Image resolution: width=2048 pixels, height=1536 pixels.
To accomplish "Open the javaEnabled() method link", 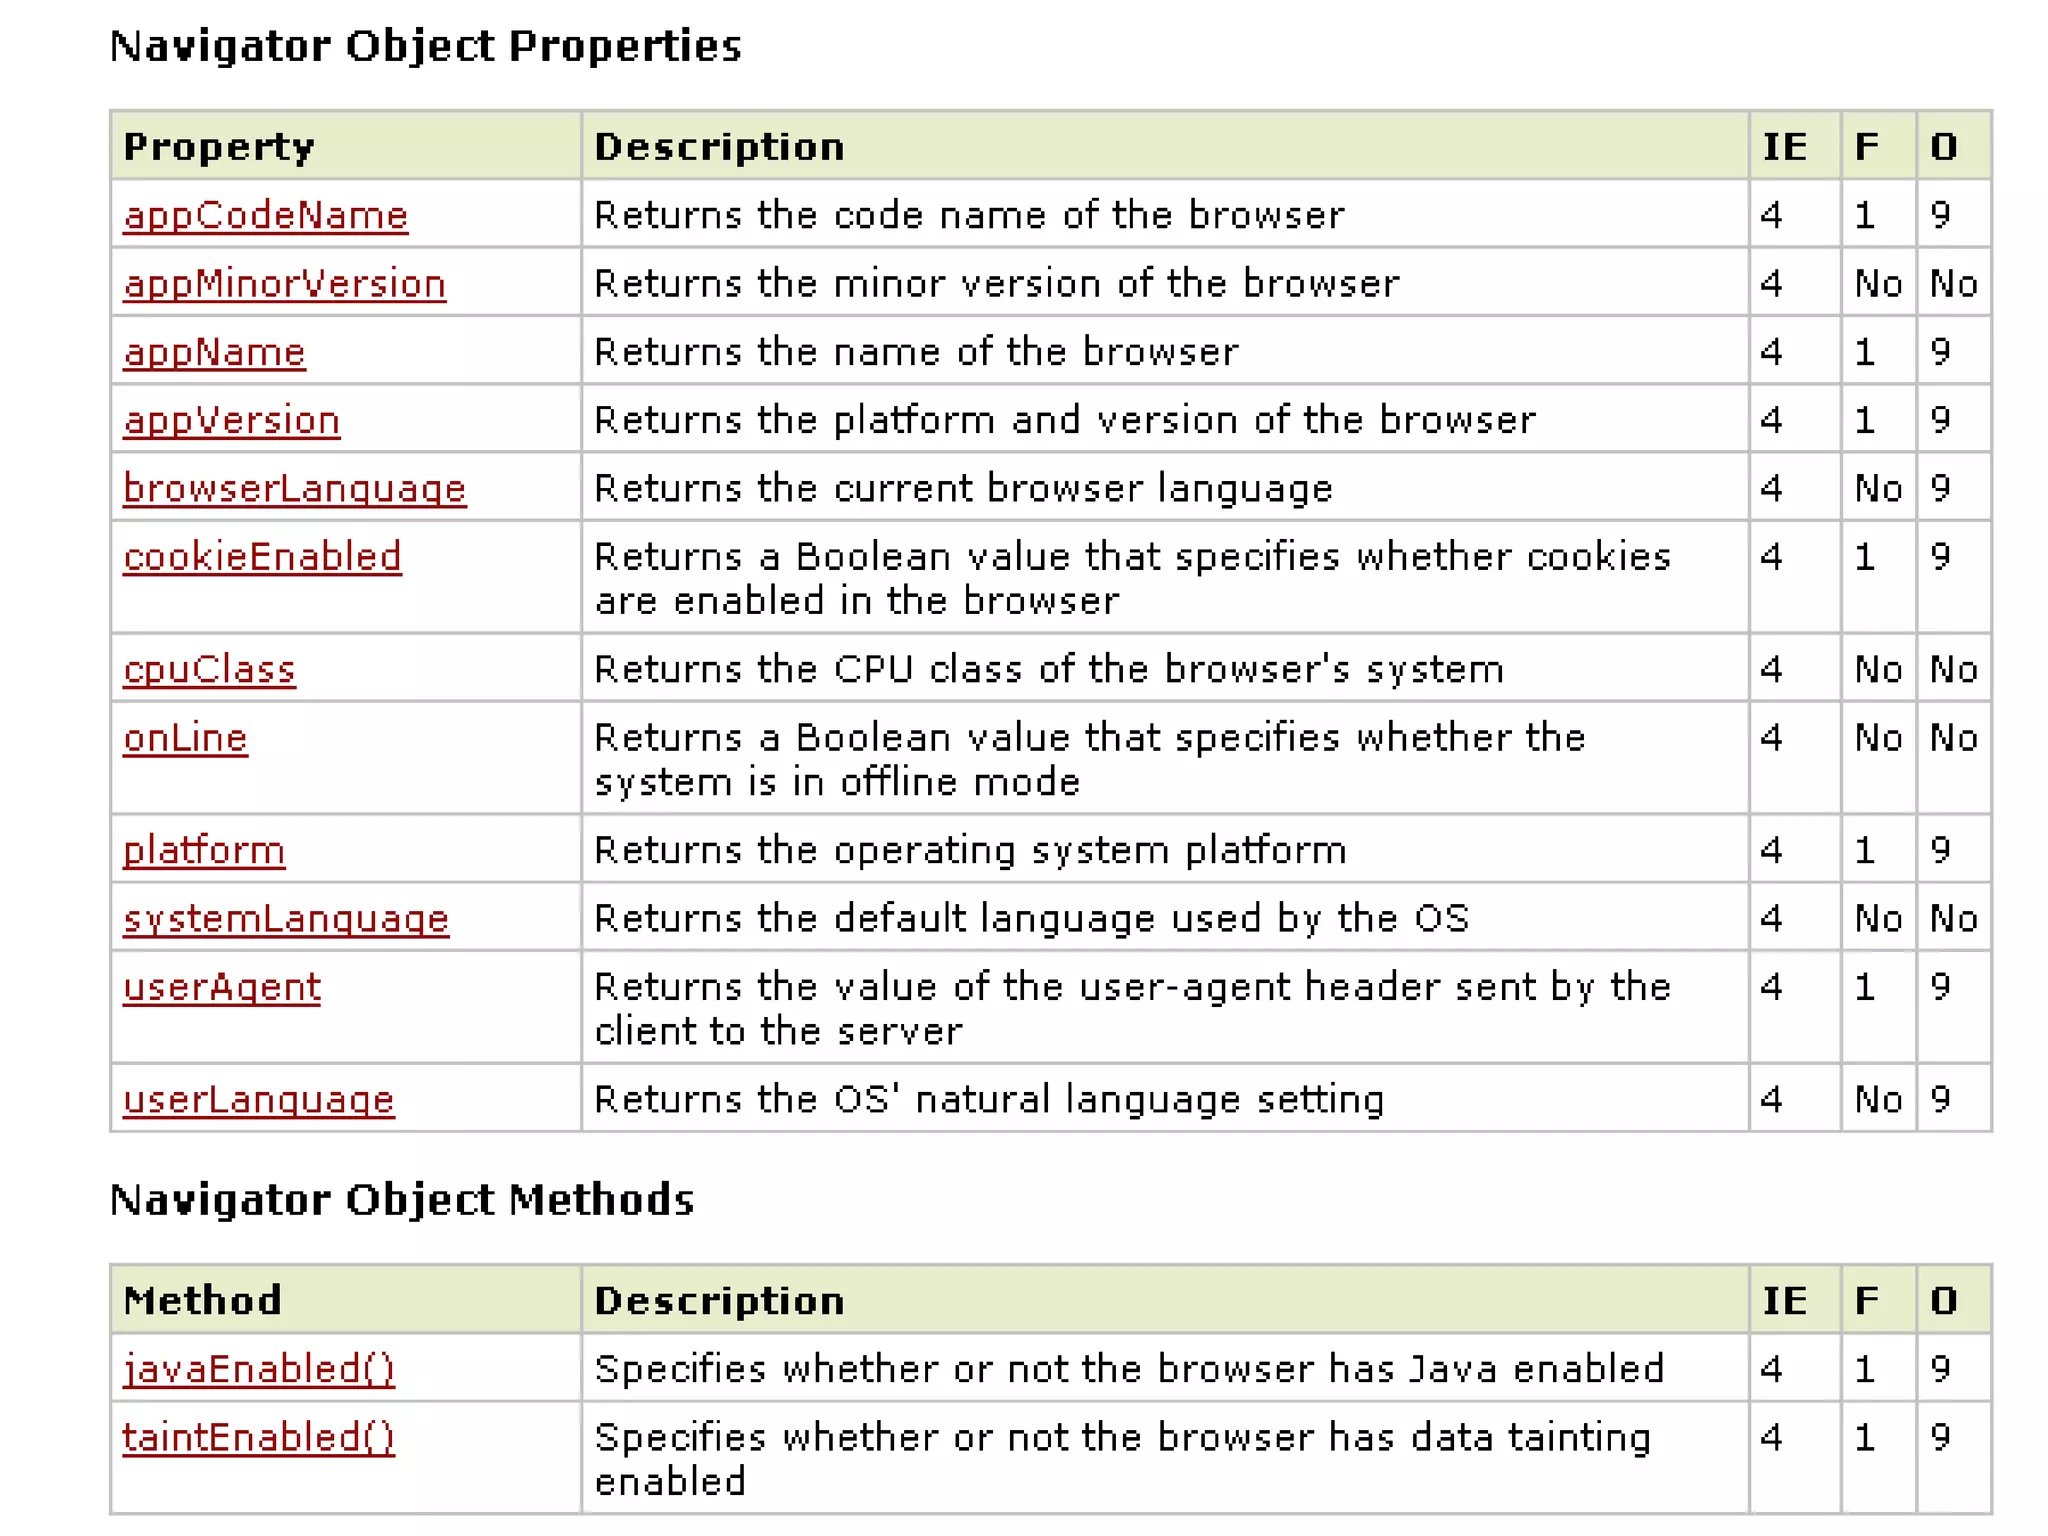I will [258, 1369].
